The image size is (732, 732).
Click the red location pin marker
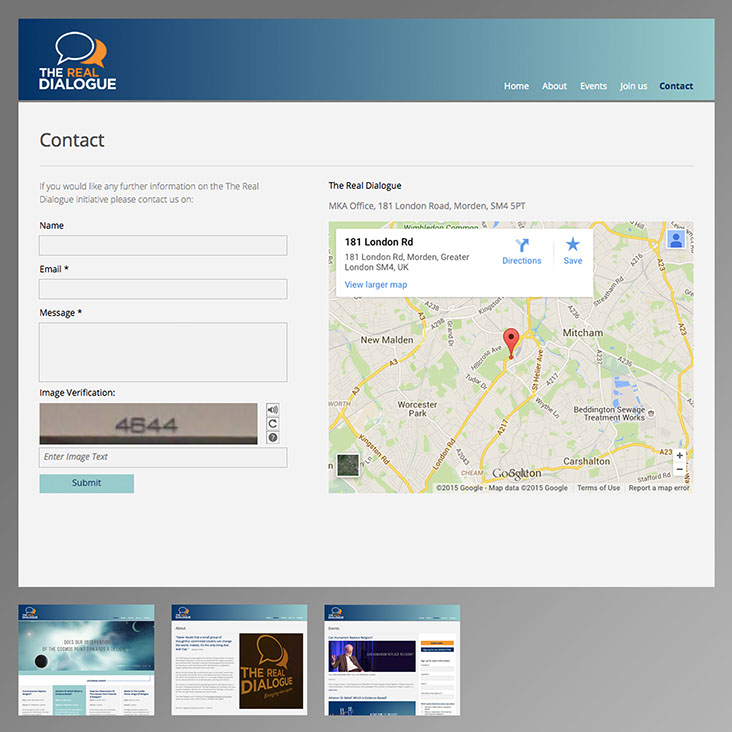click(511, 341)
